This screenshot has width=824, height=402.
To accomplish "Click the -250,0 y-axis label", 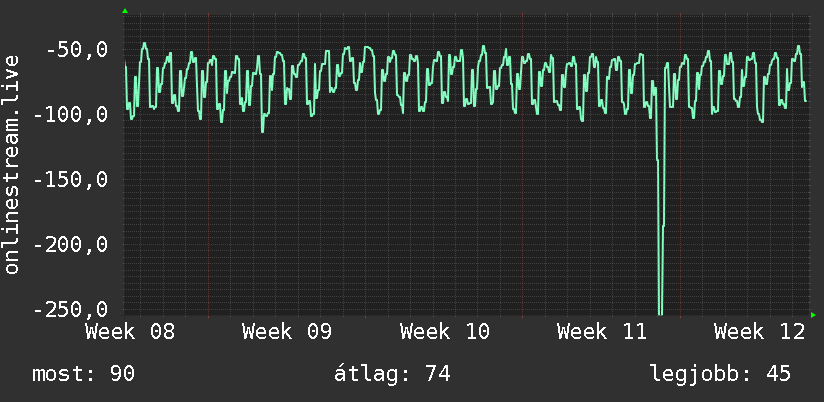I will click(70, 310).
